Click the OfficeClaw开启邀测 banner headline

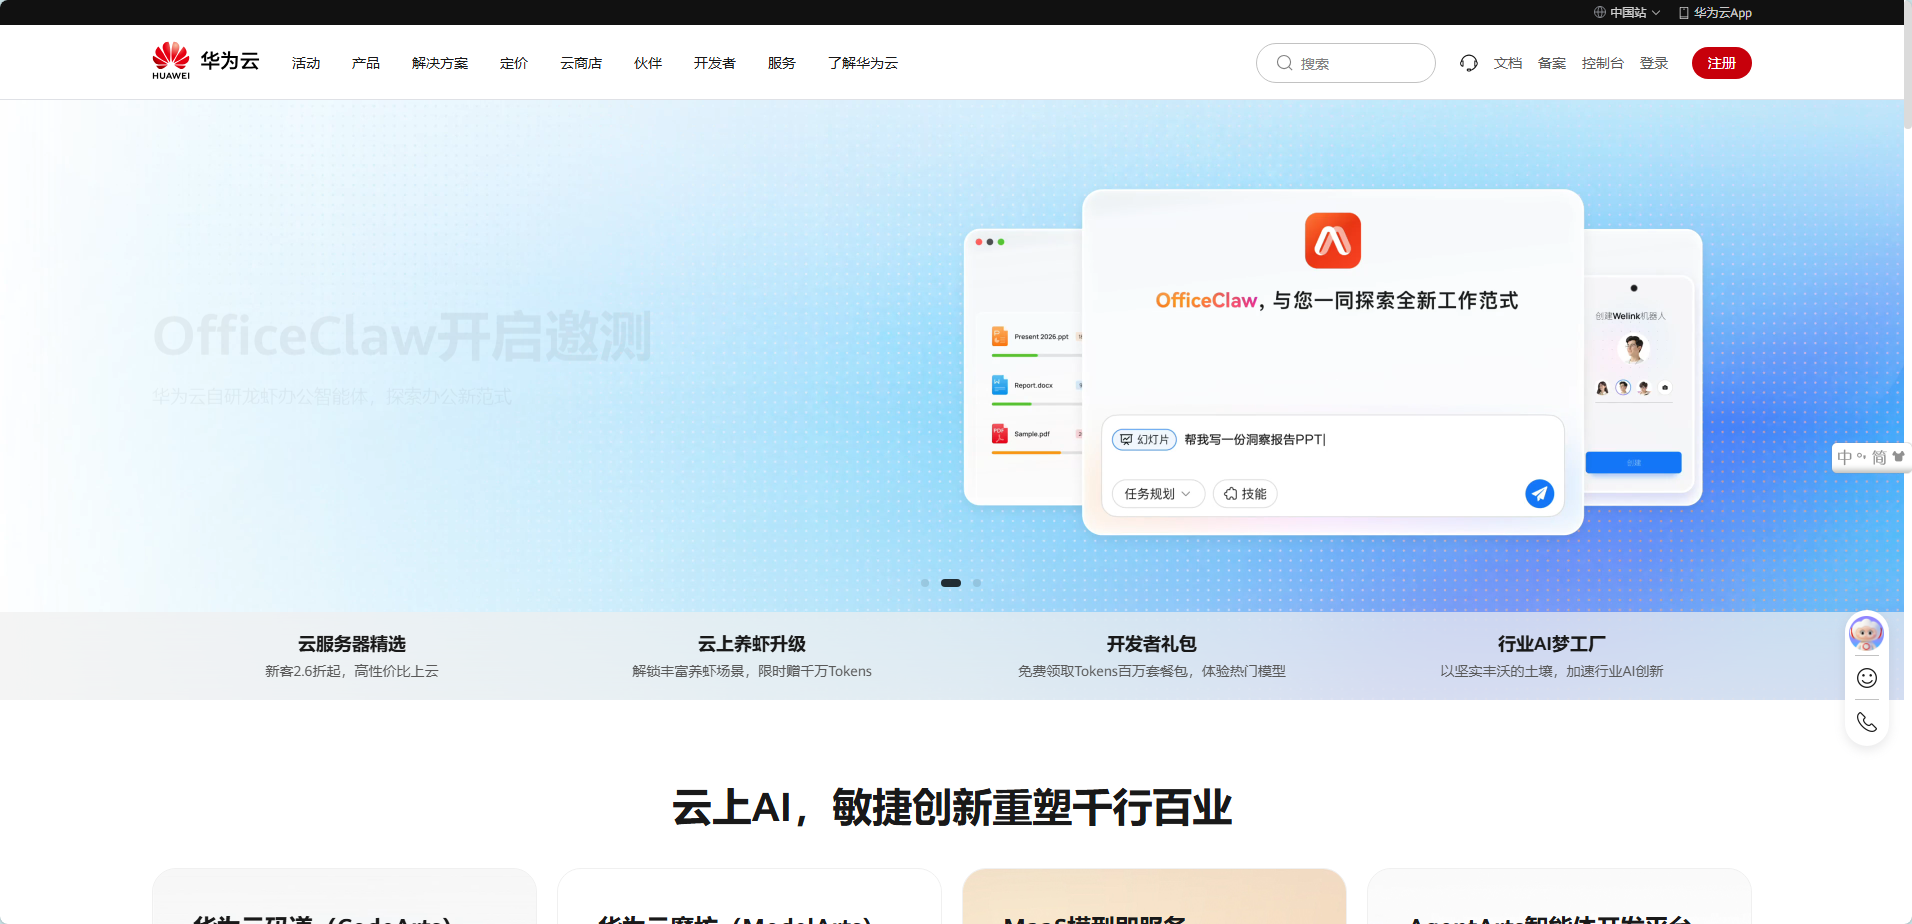click(402, 336)
